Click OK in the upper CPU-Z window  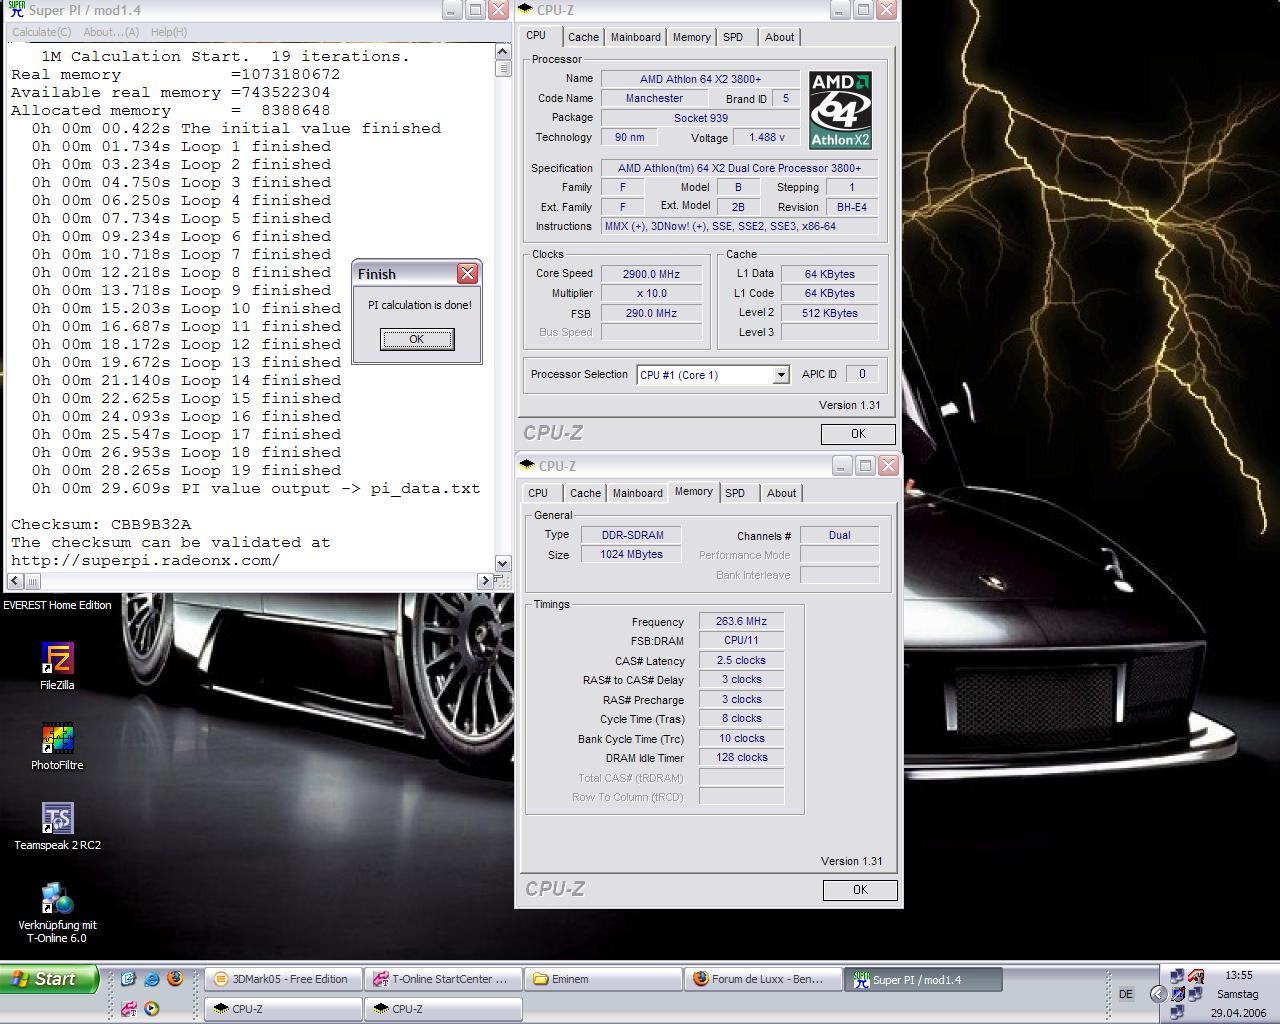[858, 433]
